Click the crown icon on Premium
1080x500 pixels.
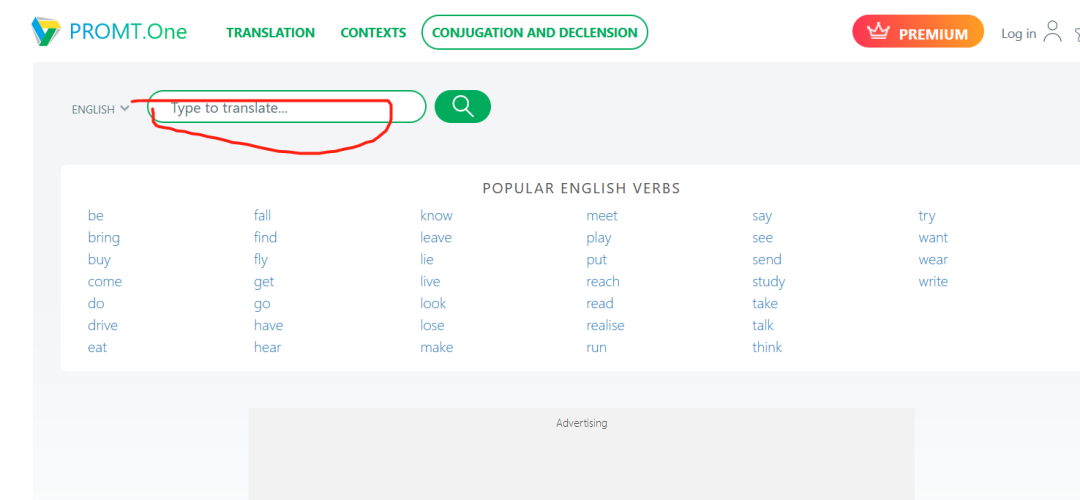tap(879, 32)
